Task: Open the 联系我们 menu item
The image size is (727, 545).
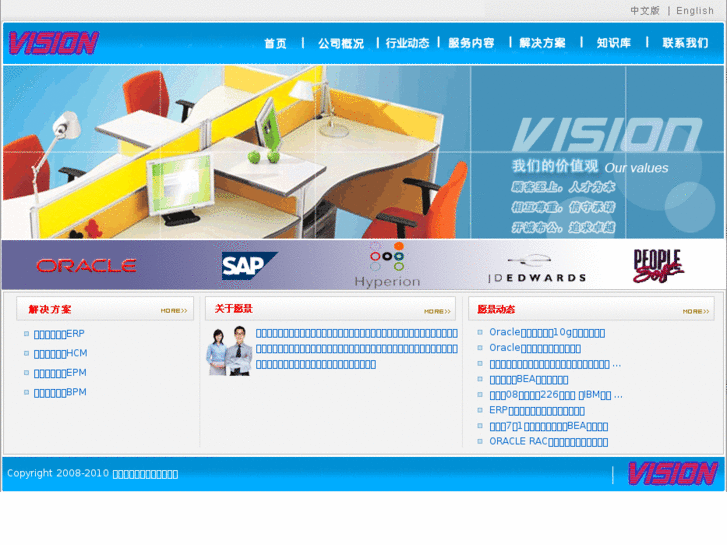Action: click(685, 43)
